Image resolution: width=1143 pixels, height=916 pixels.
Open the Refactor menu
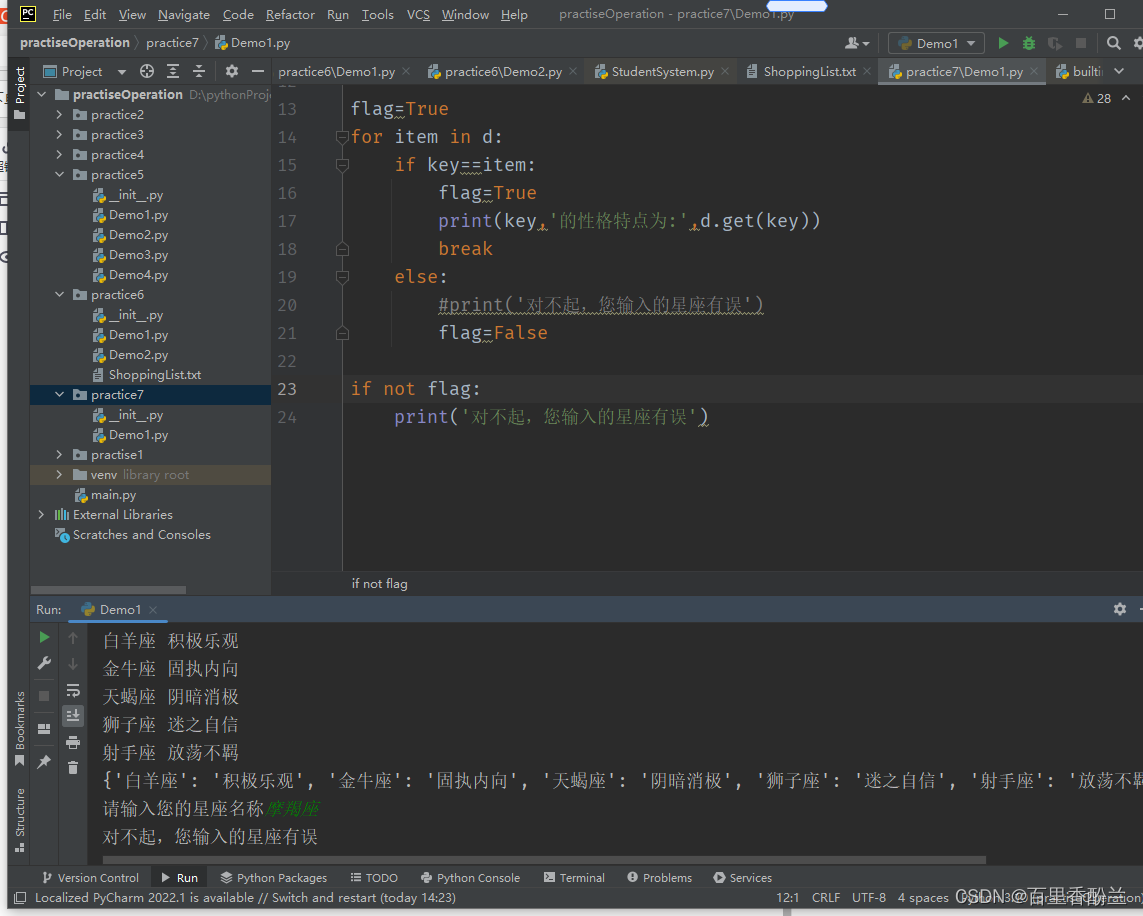click(290, 15)
